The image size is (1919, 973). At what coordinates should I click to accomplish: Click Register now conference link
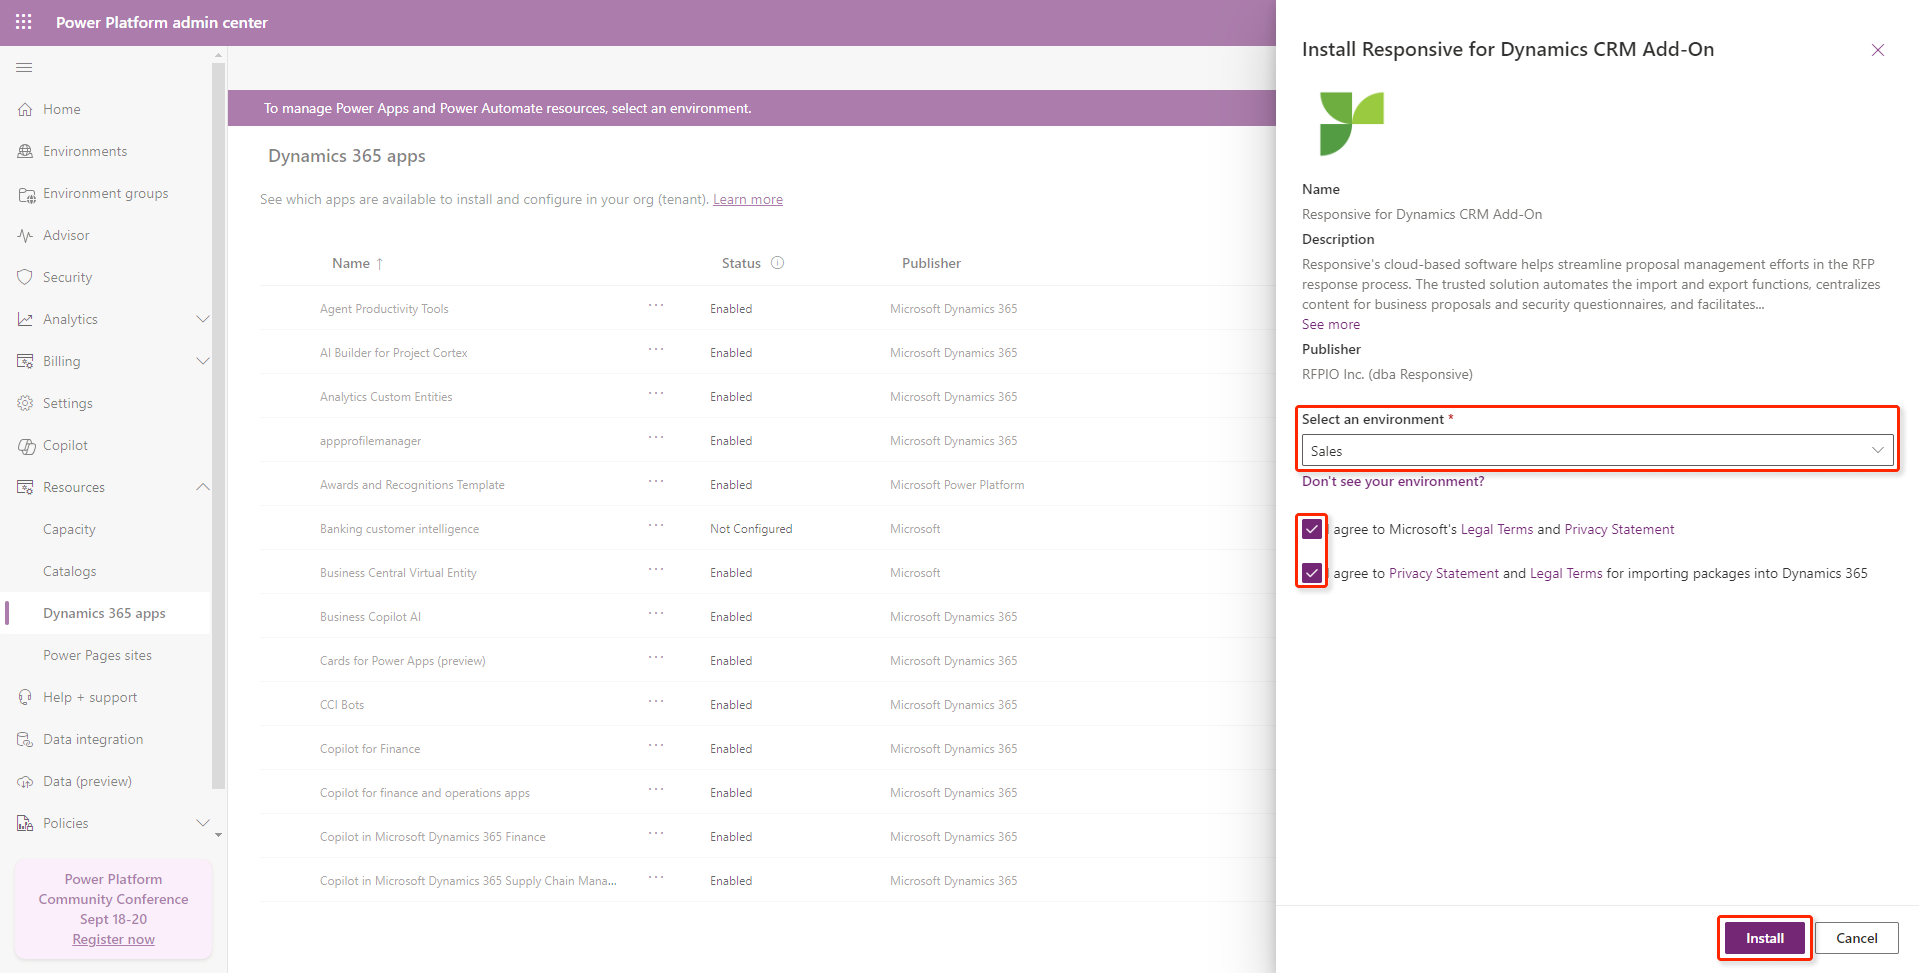[114, 939]
